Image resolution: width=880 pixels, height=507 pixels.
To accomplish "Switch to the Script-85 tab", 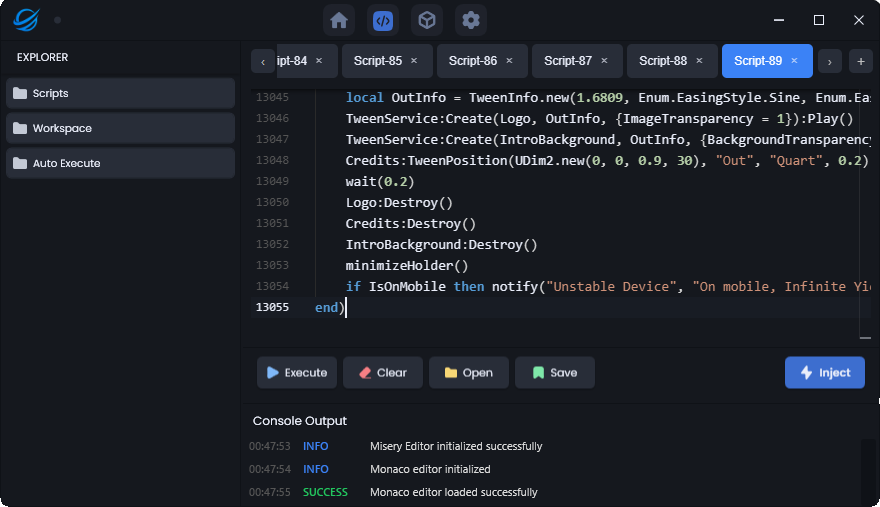I will (378, 61).
